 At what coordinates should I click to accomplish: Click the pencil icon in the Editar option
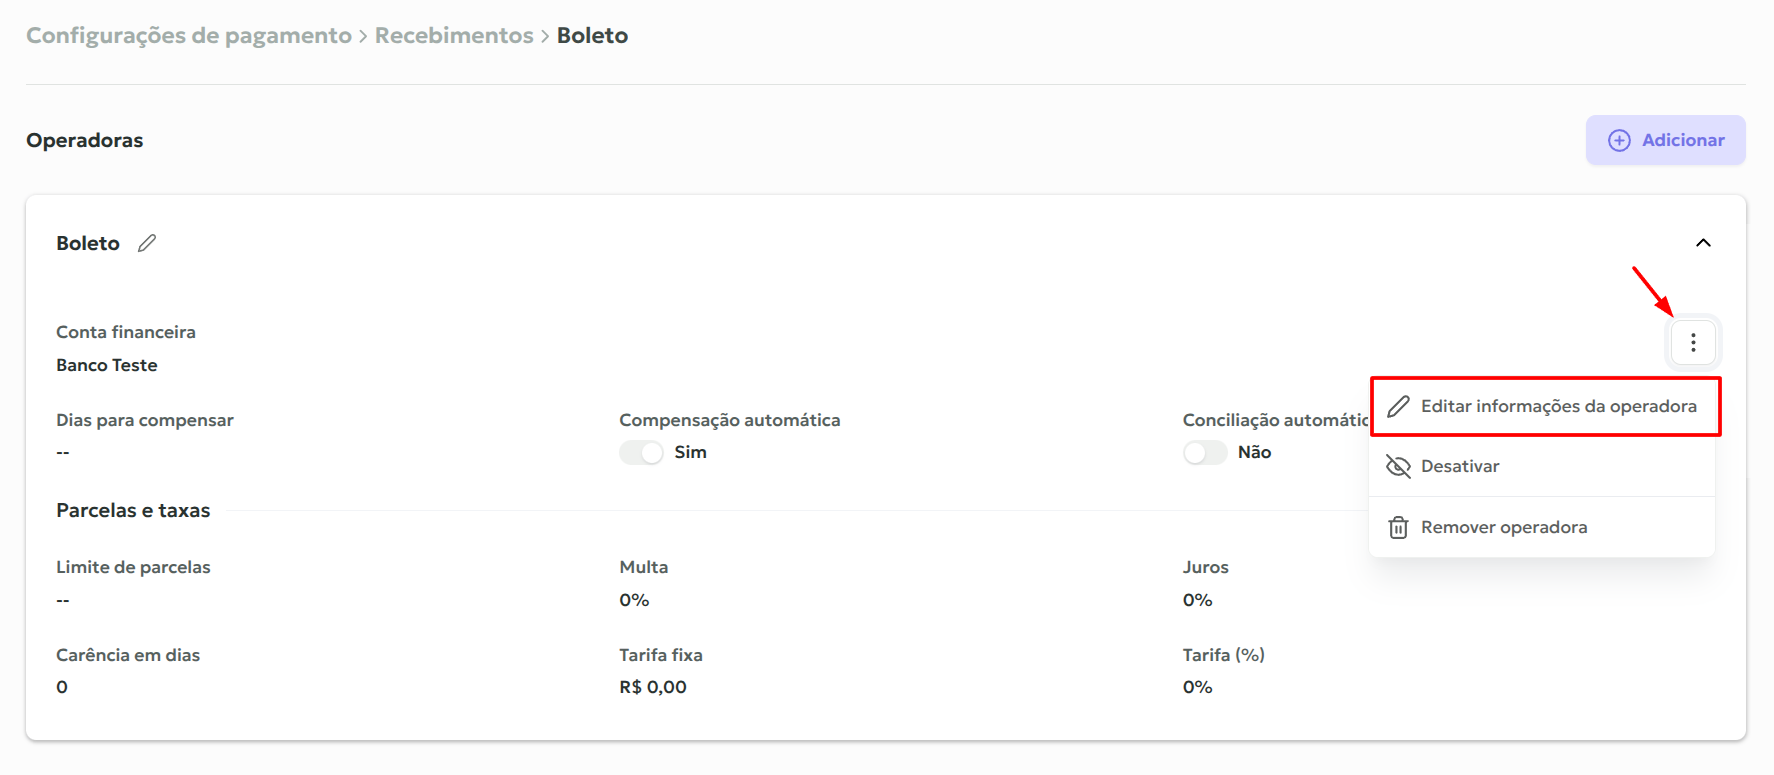1398,406
